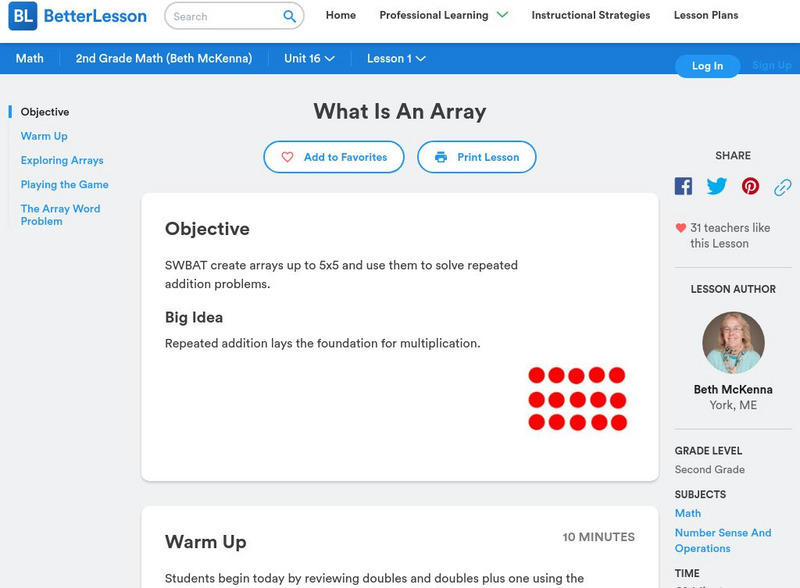Click the red dot array image

click(x=577, y=399)
